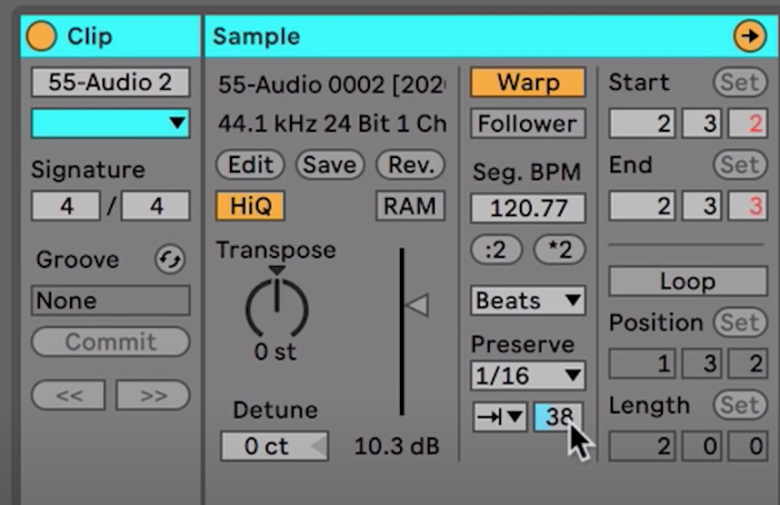Click the 0 st transpose readout
The width and height of the screenshot is (780, 505).
click(x=275, y=352)
